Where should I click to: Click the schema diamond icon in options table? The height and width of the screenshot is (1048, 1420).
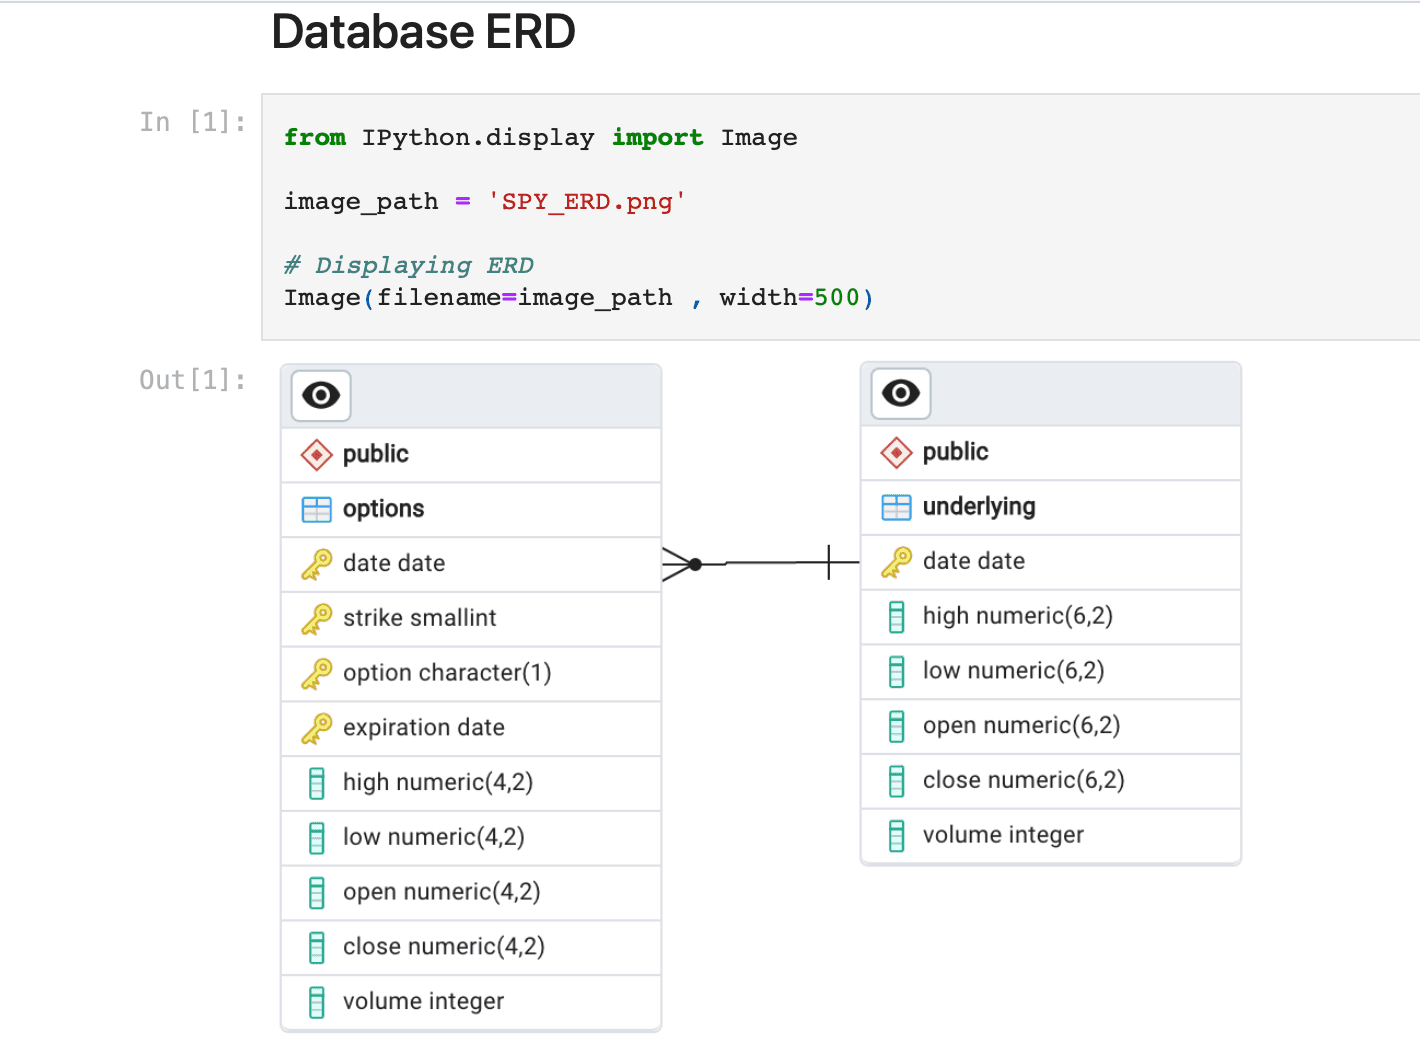[x=317, y=455]
